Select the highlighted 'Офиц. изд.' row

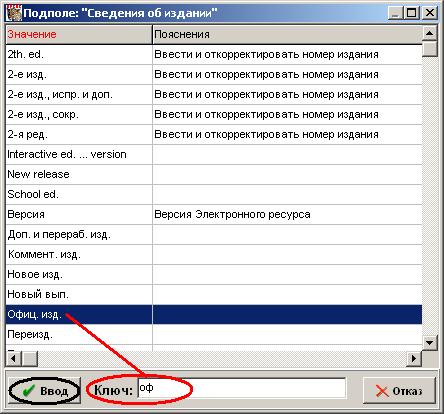pos(214,314)
